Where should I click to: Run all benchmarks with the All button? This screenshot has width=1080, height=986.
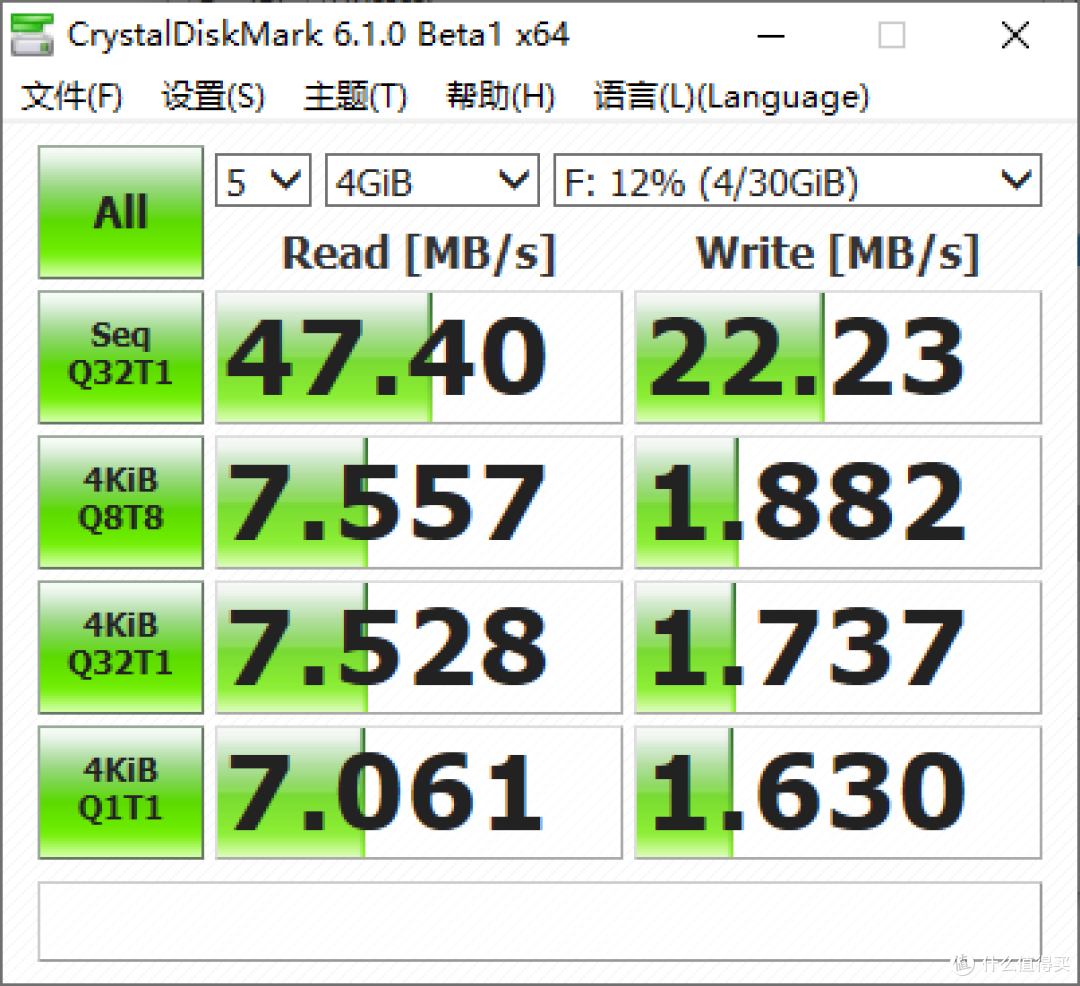click(121, 212)
